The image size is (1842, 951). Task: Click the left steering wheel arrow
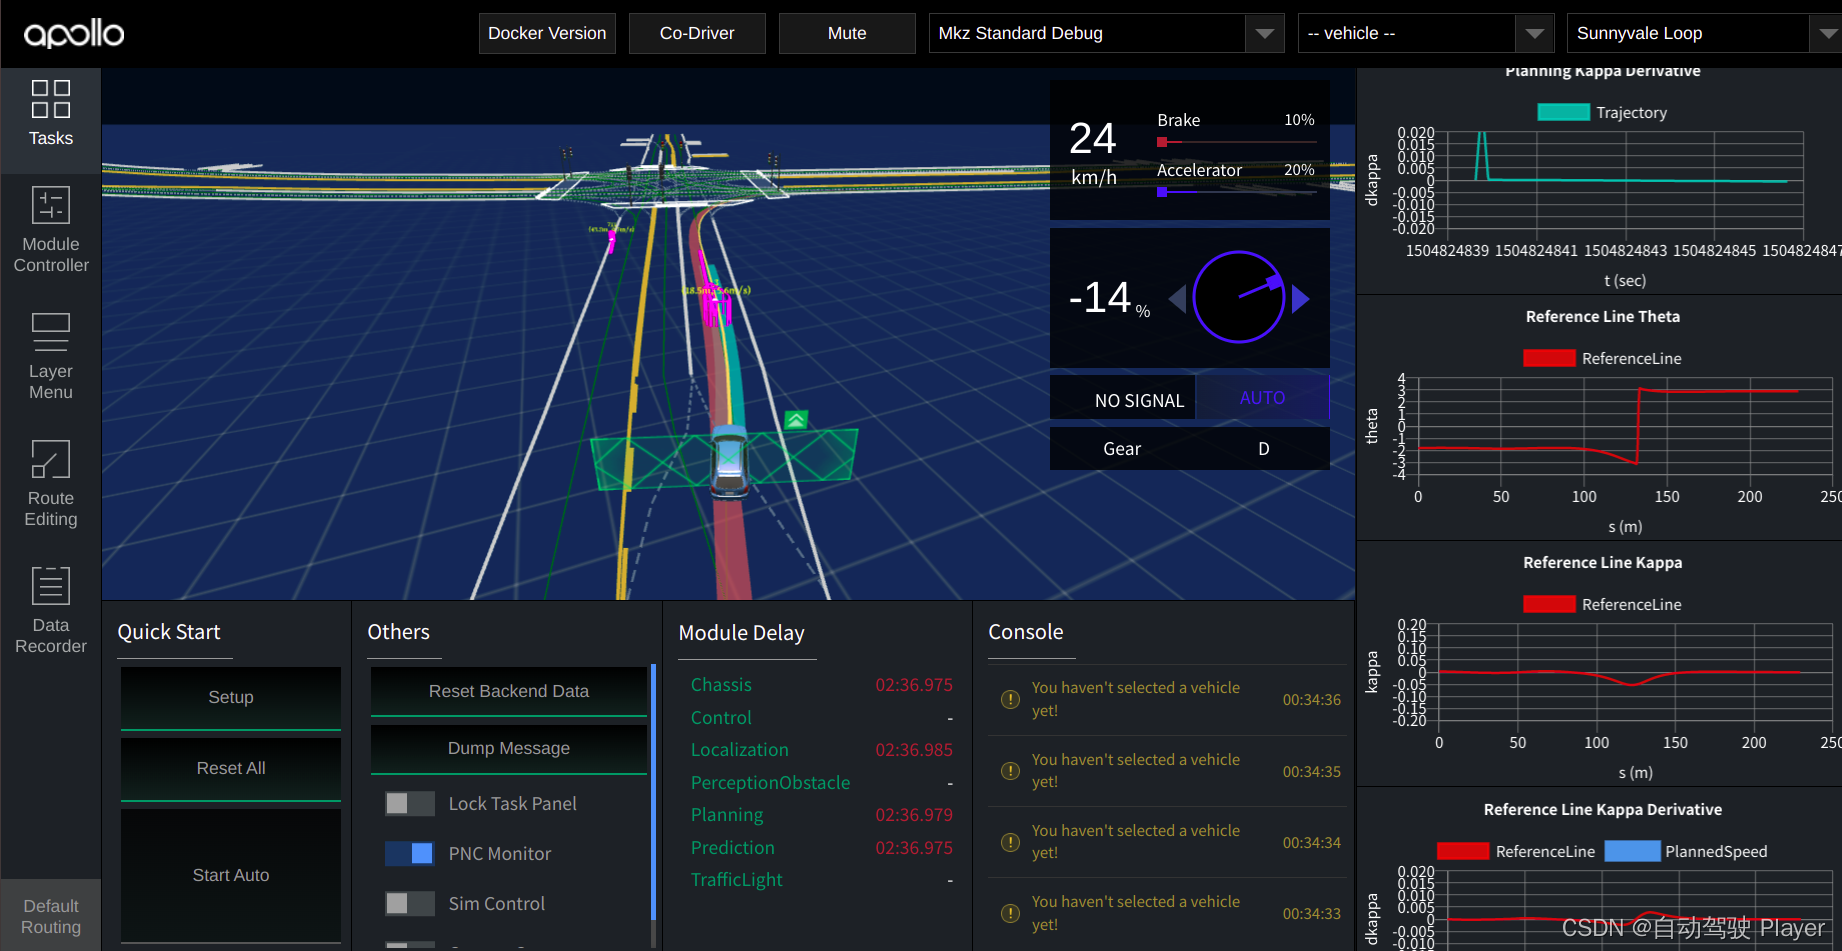1177,297
